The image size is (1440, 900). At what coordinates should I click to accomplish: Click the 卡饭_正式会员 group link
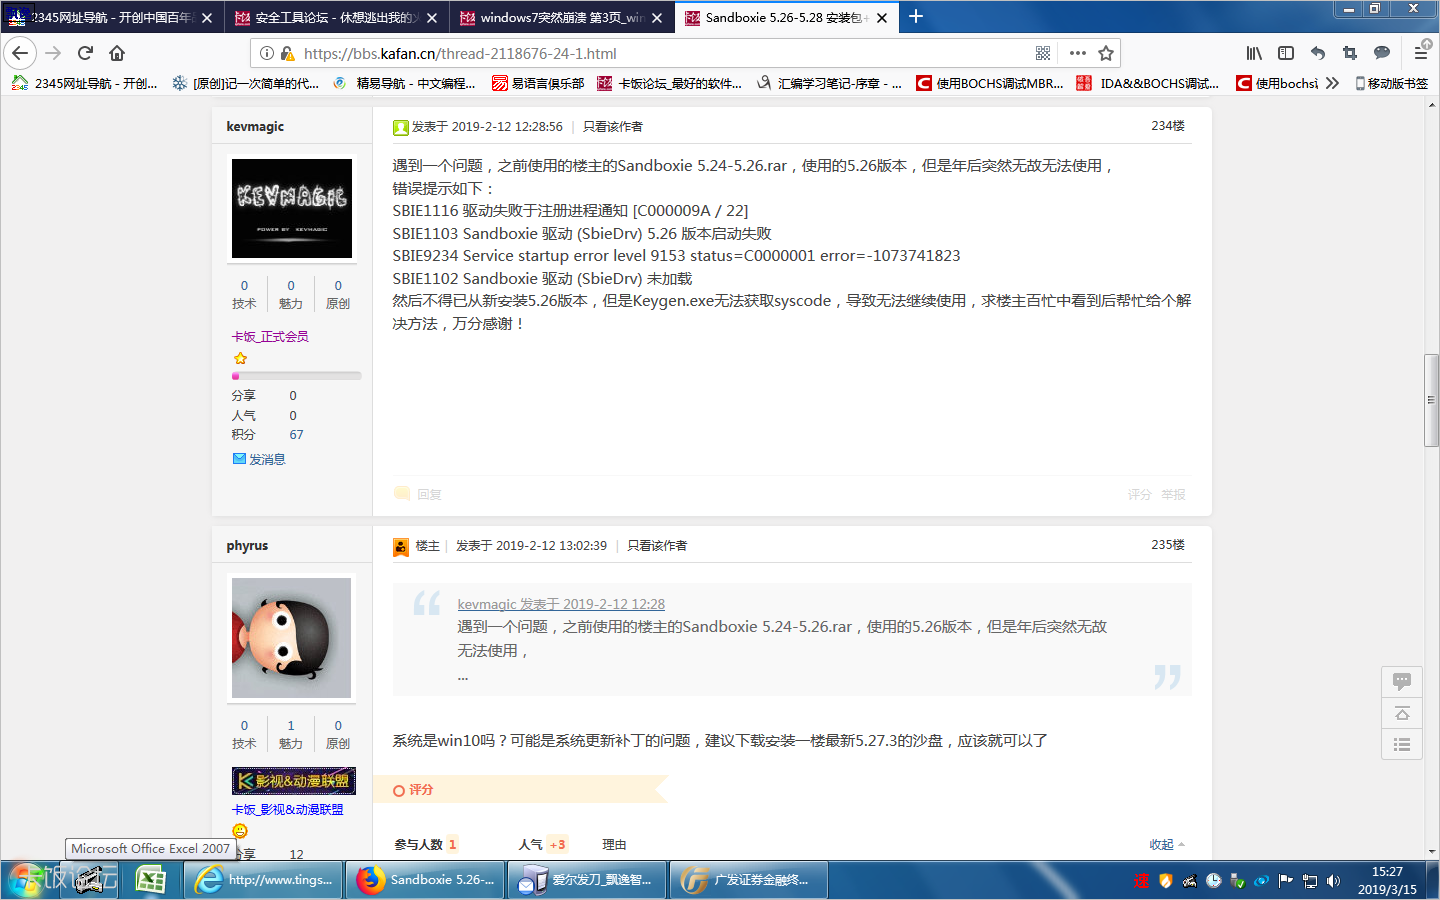[270, 336]
